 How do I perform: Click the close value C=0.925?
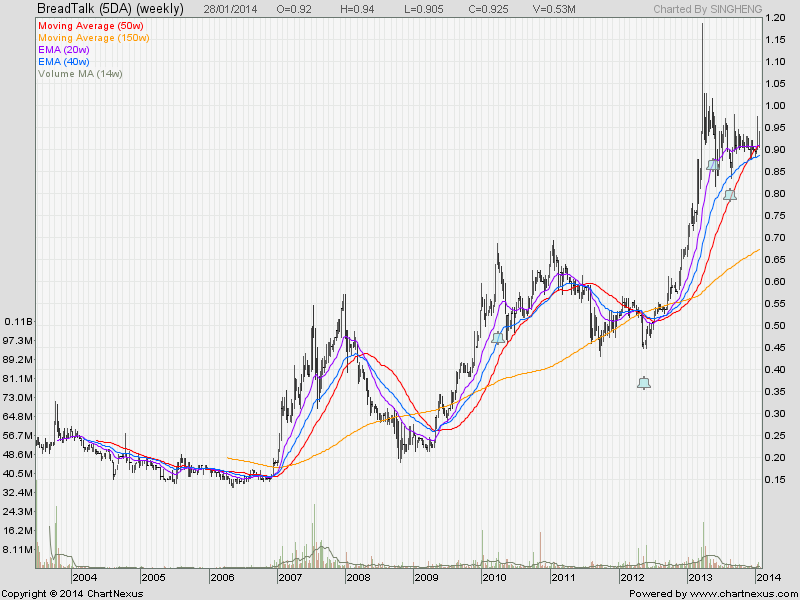click(488, 9)
